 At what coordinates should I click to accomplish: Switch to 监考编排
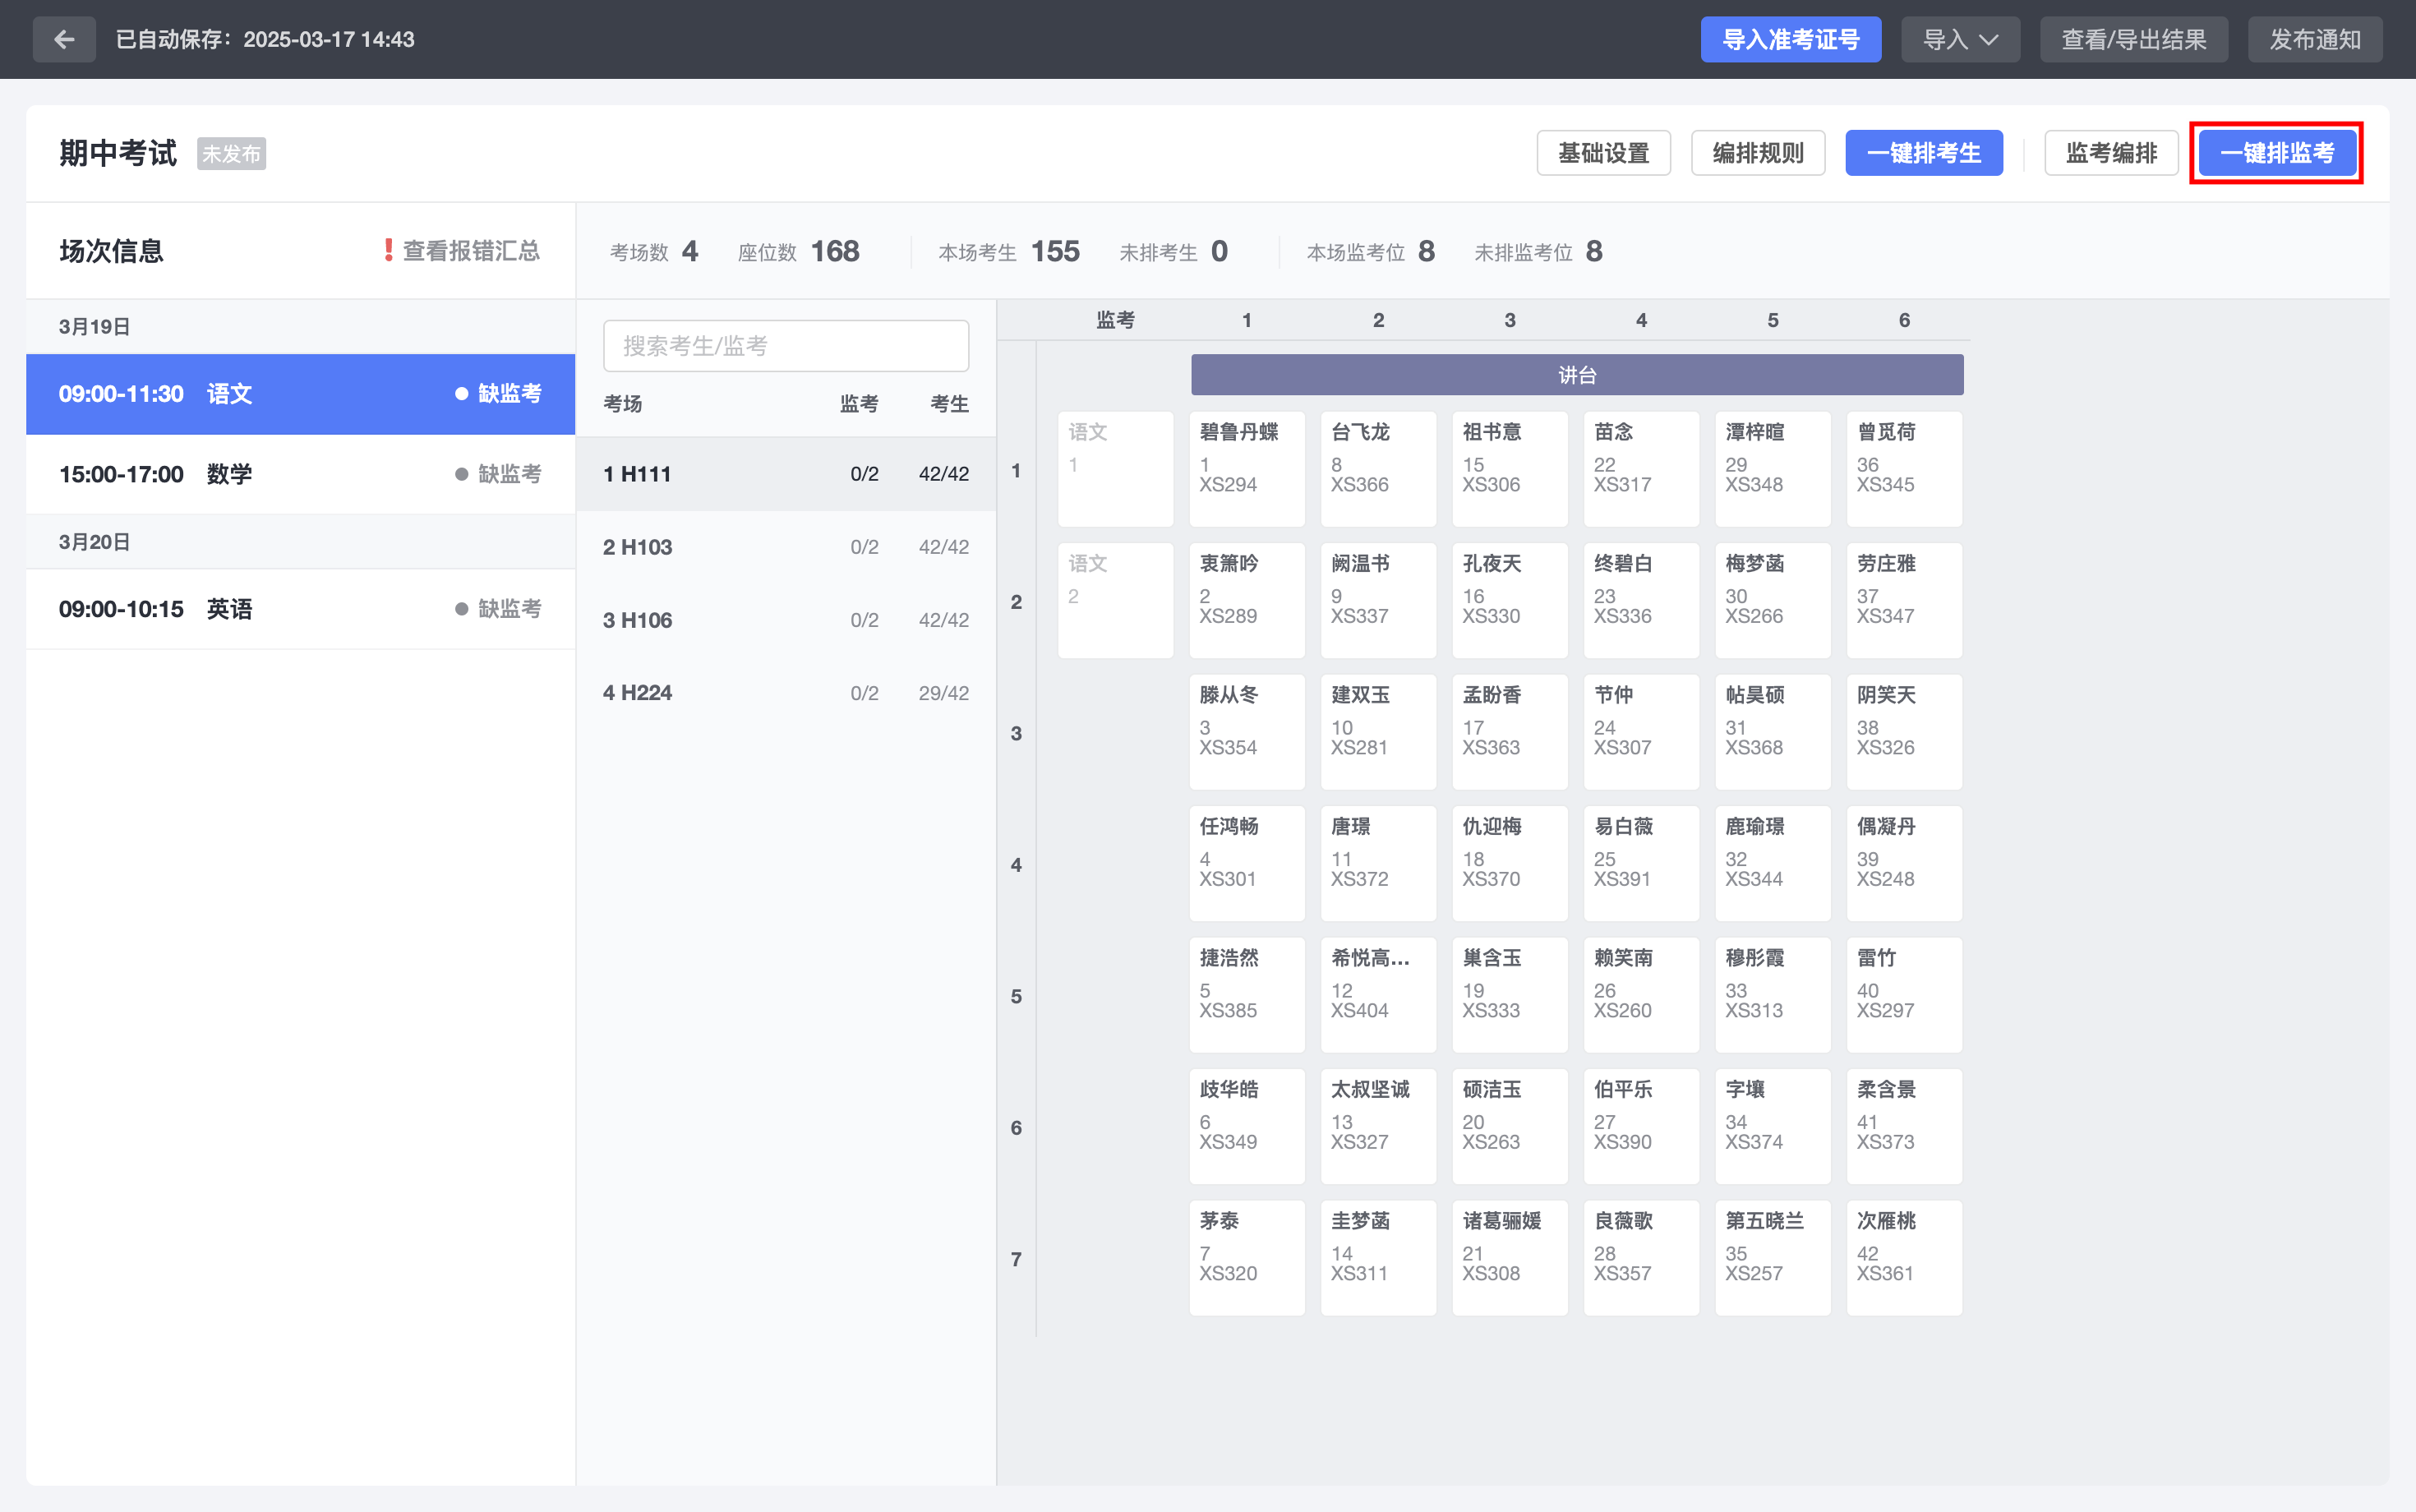click(x=2111, y=153)
